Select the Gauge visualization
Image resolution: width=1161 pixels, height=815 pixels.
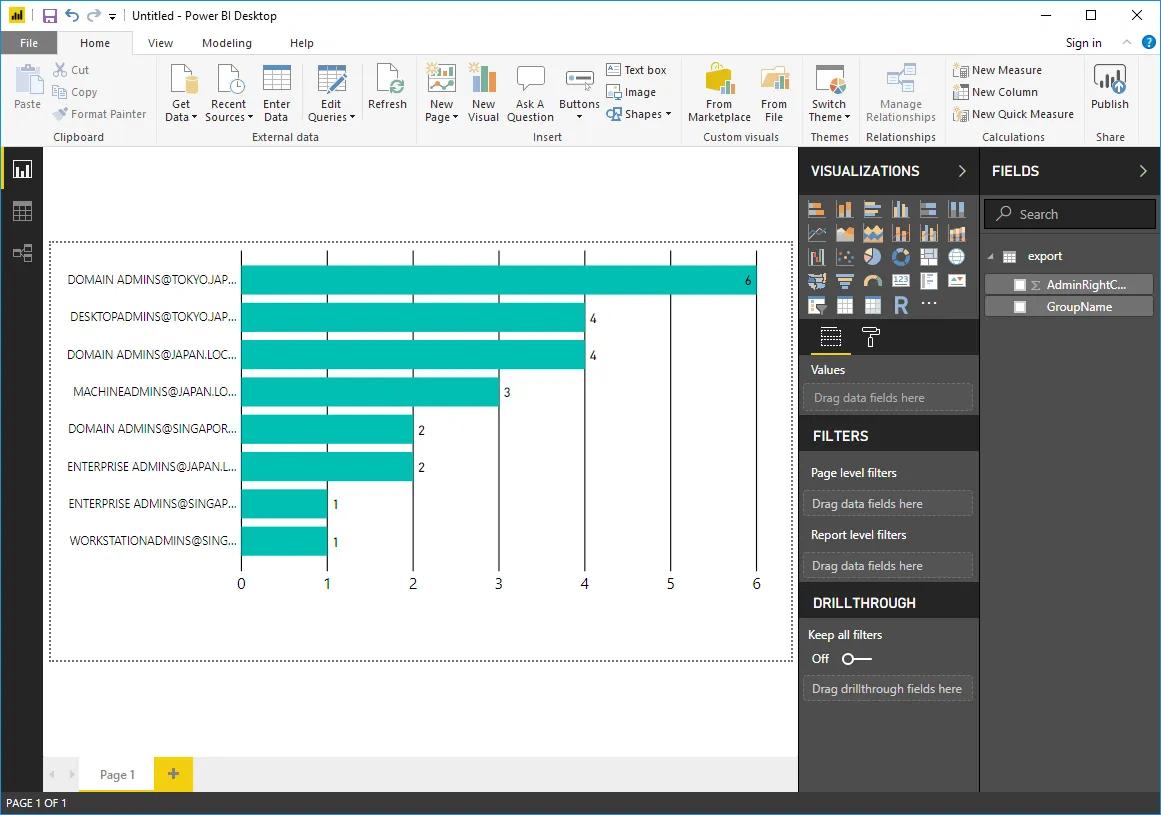(x=872, y=281)
